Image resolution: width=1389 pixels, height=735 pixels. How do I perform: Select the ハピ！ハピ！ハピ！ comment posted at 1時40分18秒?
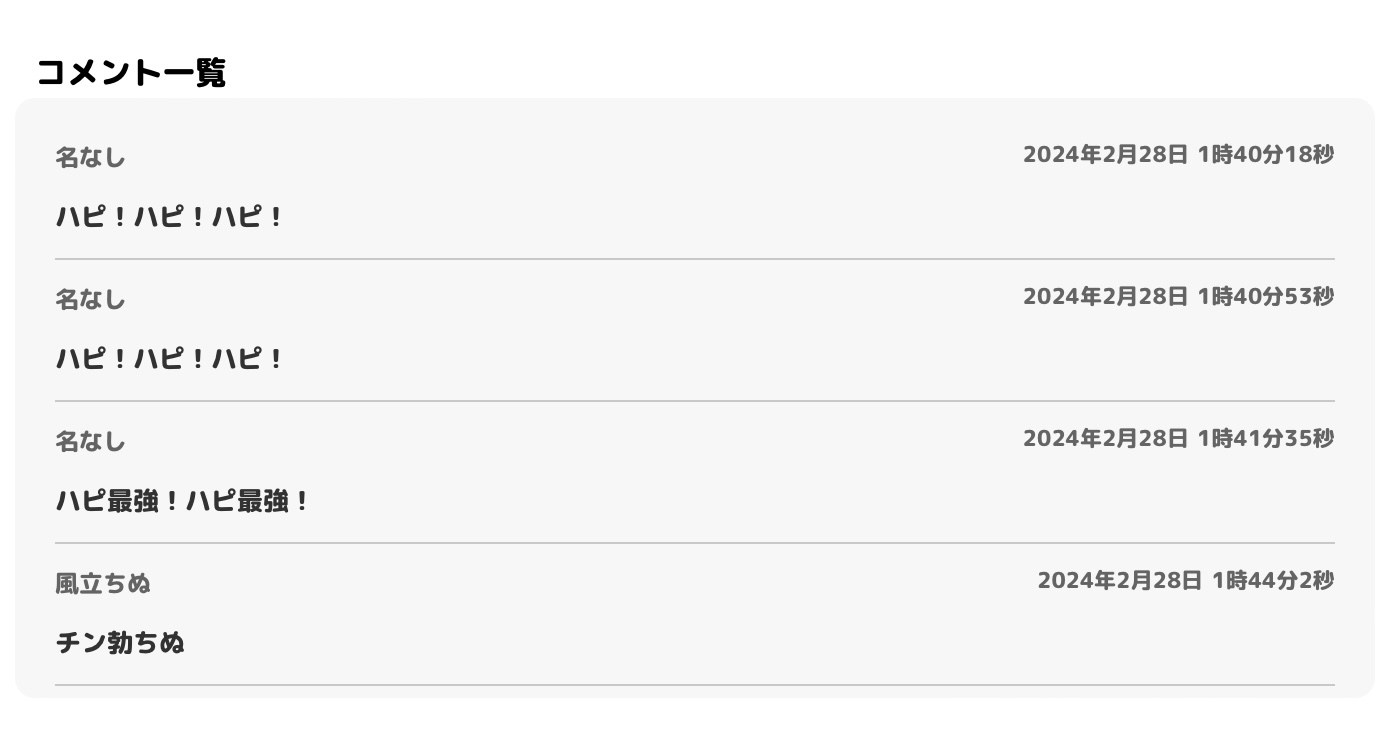(x=169, y=216)
